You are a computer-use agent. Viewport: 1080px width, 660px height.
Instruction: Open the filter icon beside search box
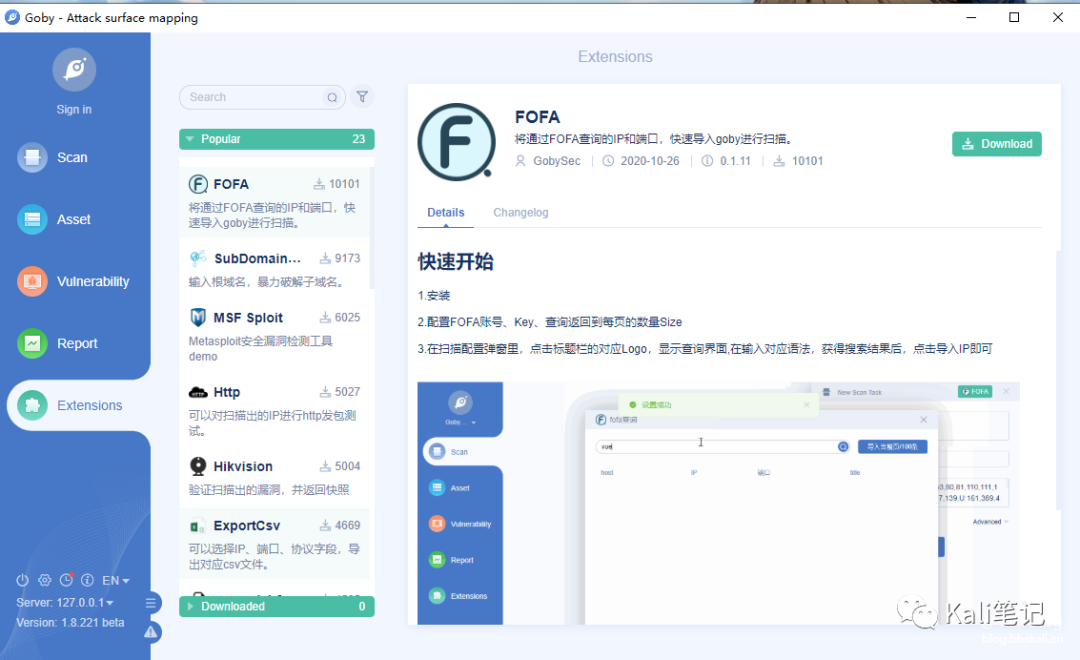[x=362, y=97]
